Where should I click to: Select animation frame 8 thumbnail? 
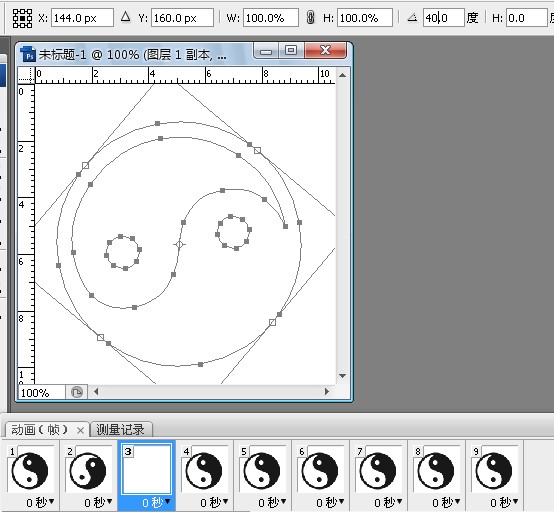(436, 470)
